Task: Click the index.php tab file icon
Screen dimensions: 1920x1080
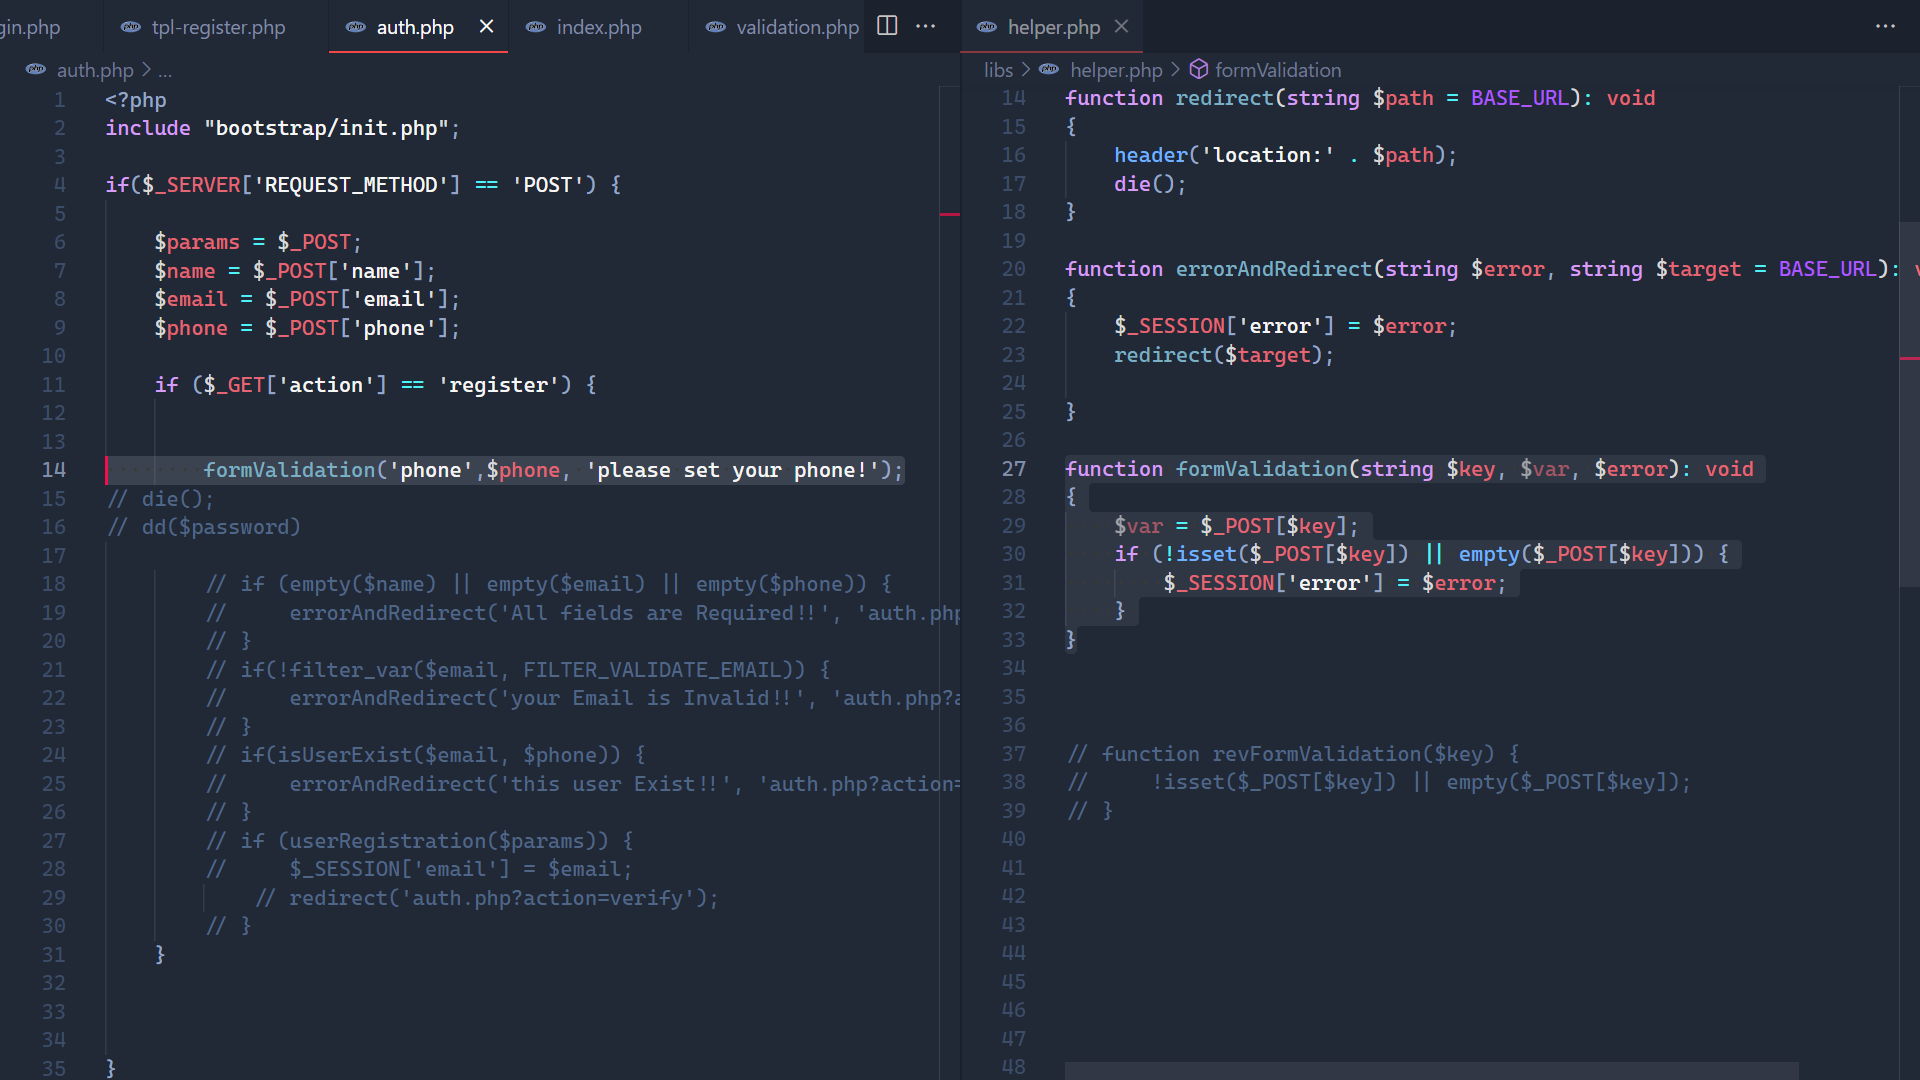Action: [x=536, y=27]
